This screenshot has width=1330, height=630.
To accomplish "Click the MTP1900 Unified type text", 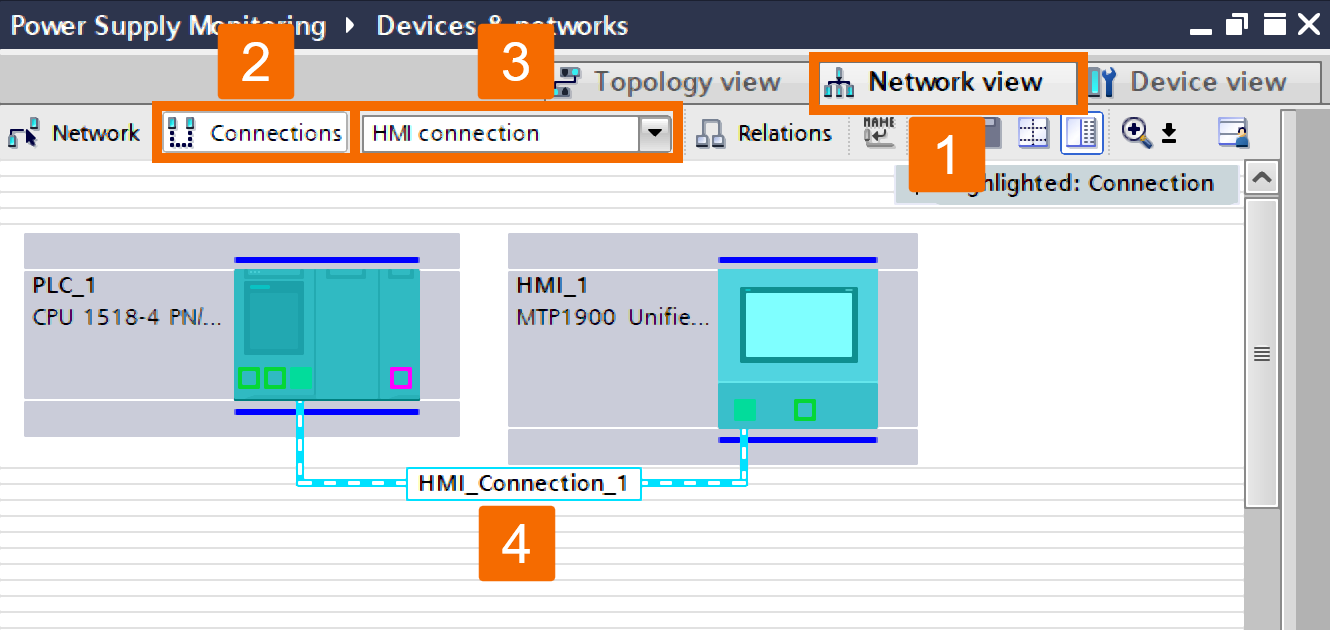I will (x=613, y=319).
